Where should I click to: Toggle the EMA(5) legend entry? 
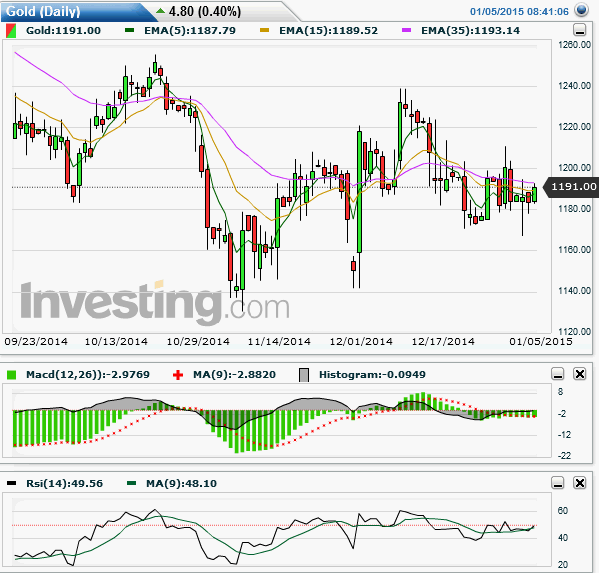pos(181,31)
